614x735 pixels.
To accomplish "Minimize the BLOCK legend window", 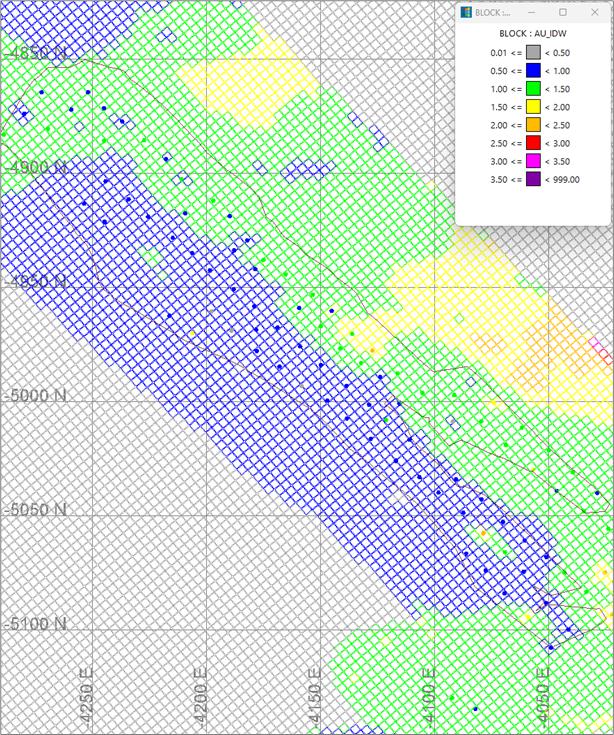I will click(x=531, y=13).
